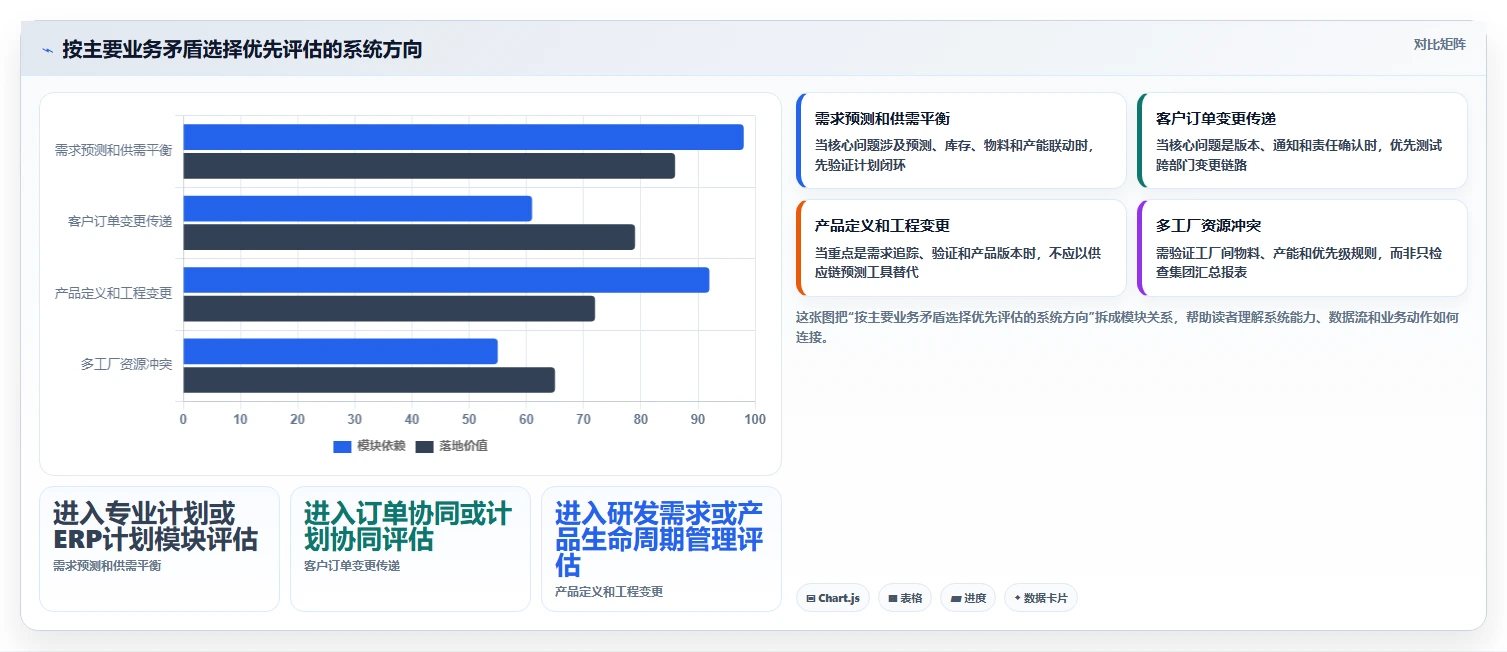Click the dark 落地价值 bar for 多工厂资源冲突

369,380
